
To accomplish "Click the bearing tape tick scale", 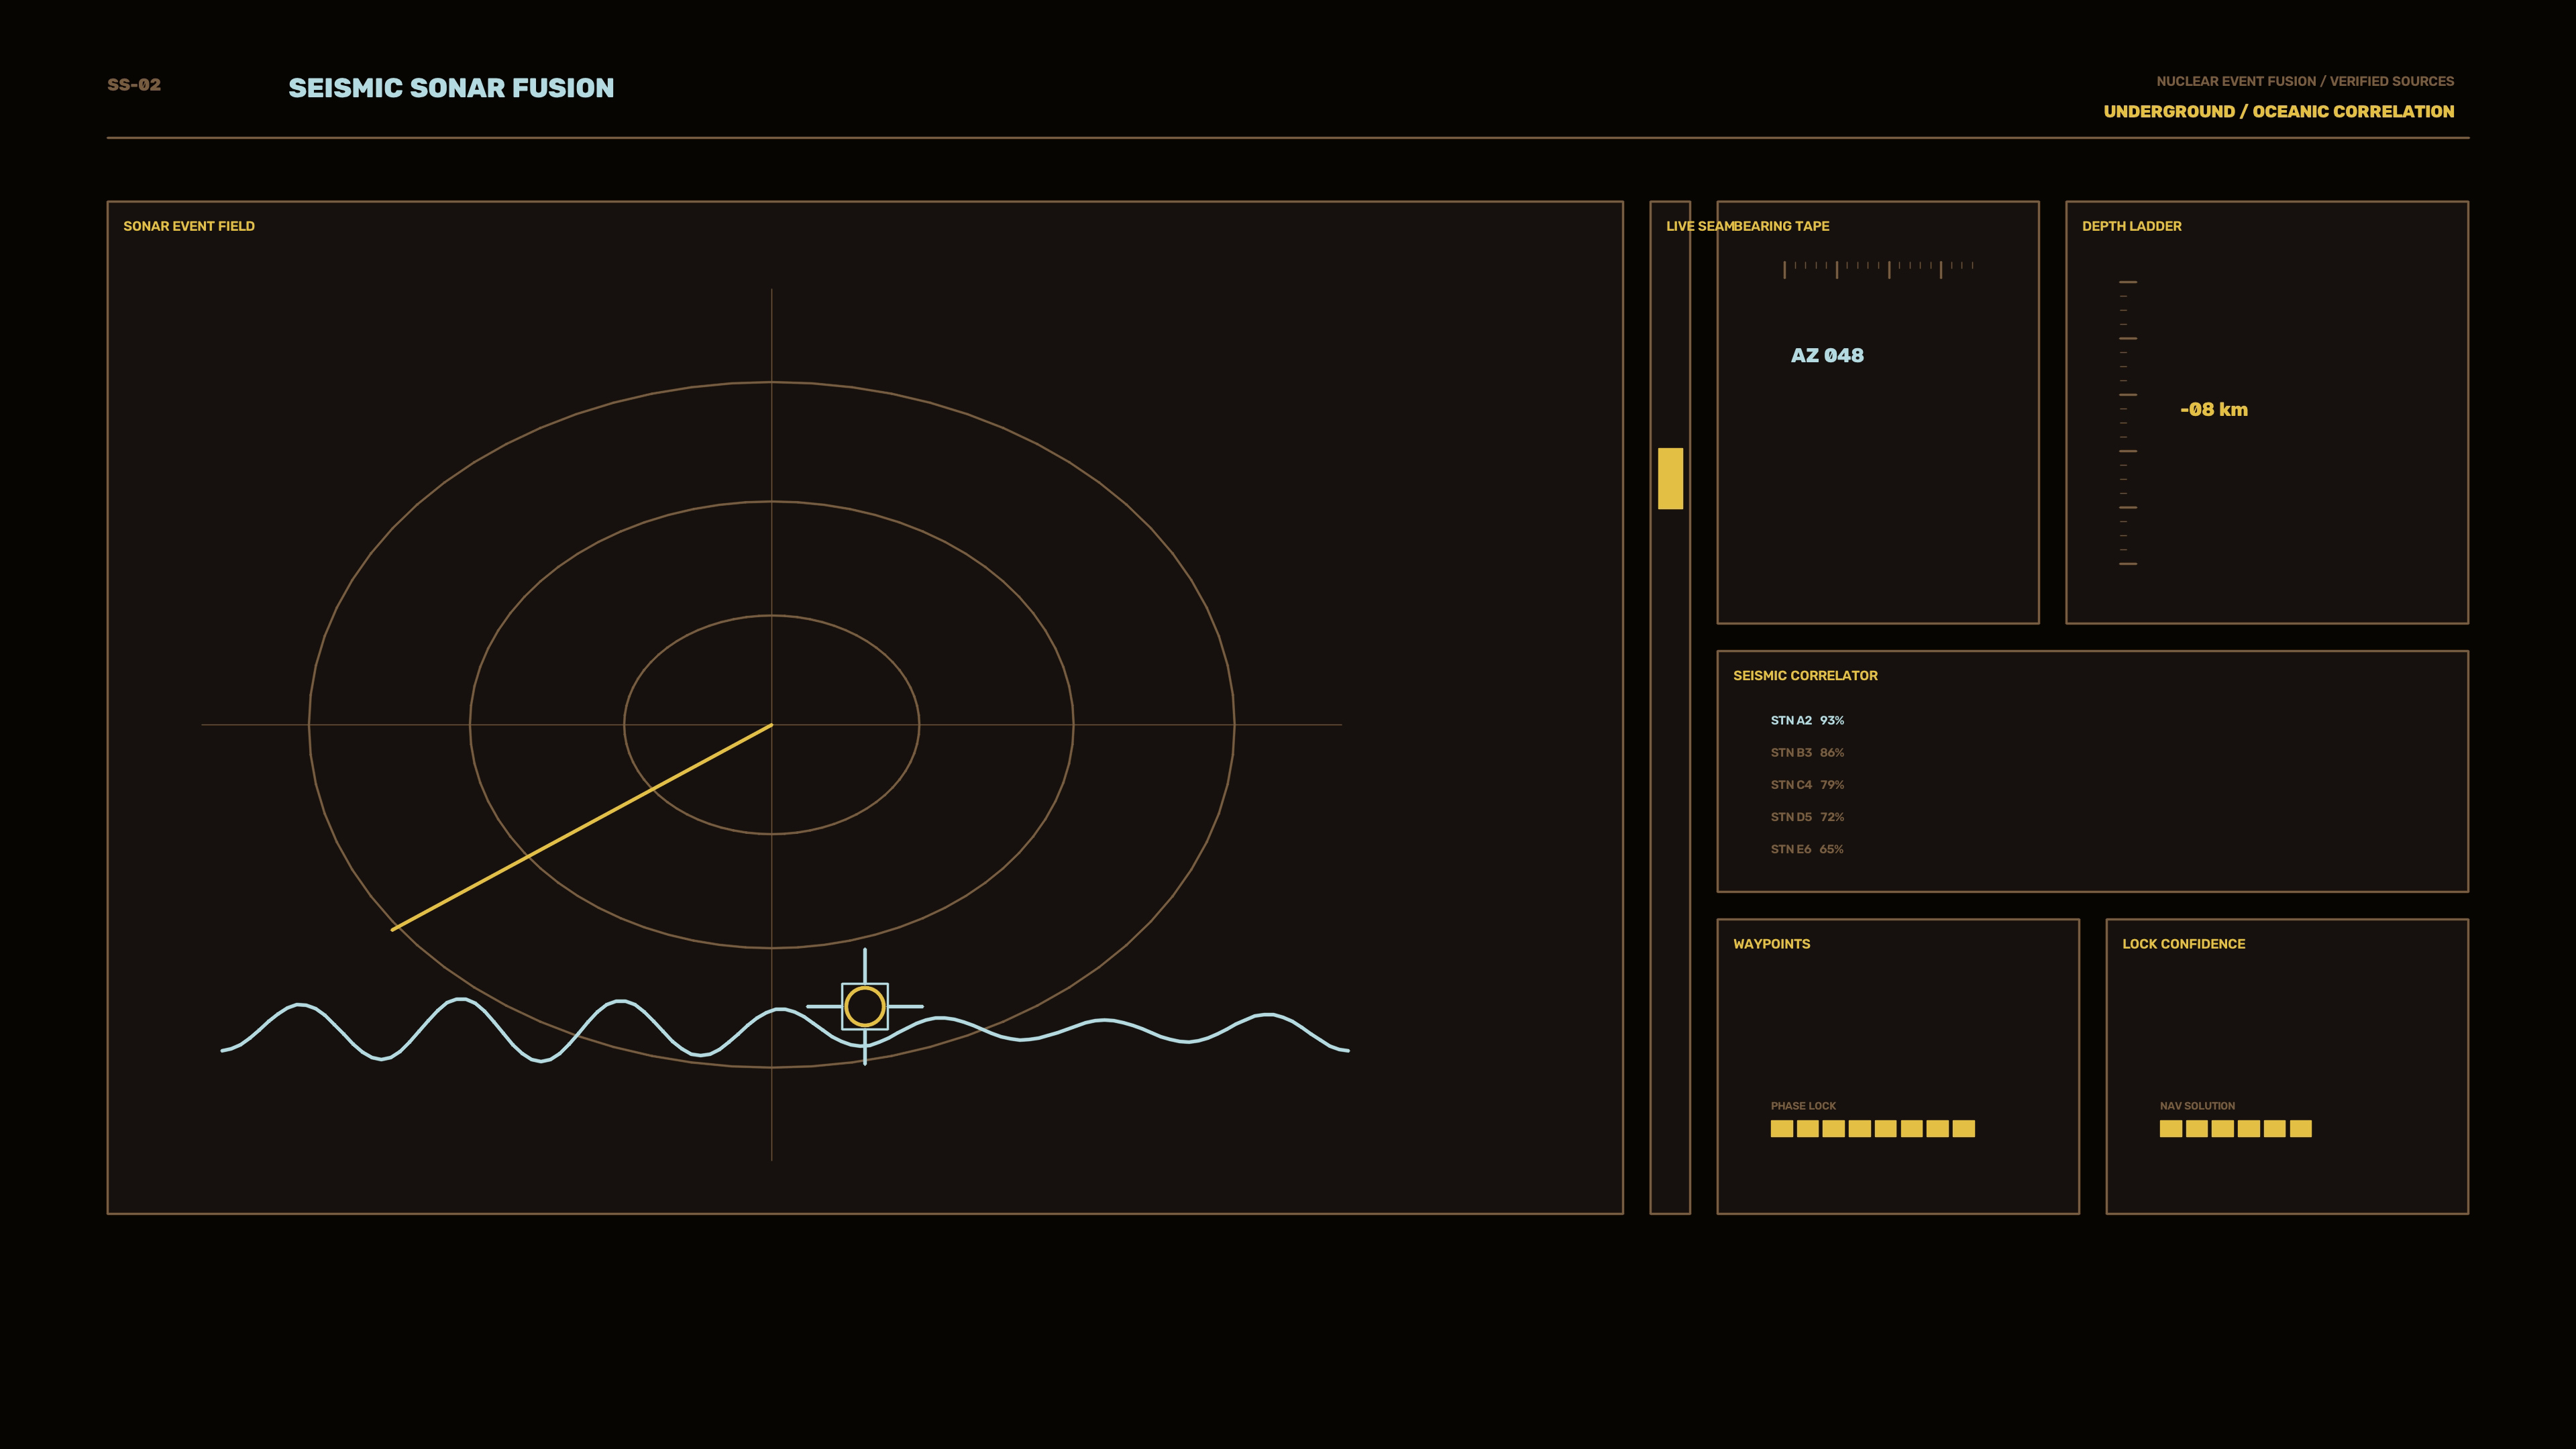I will coord(1878,269).
